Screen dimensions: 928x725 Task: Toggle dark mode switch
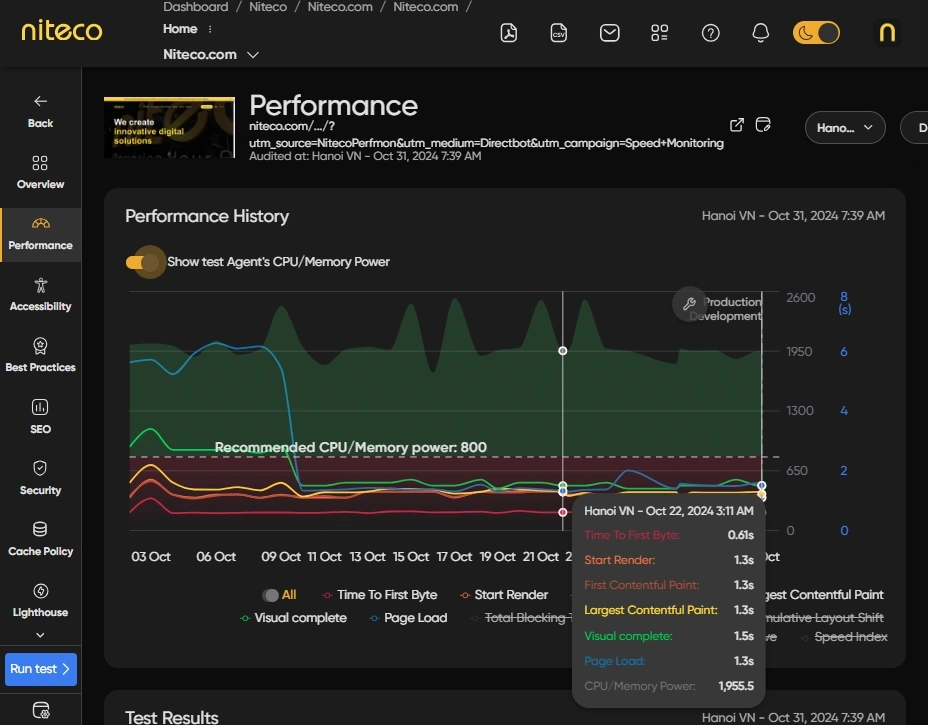[816, 33]
